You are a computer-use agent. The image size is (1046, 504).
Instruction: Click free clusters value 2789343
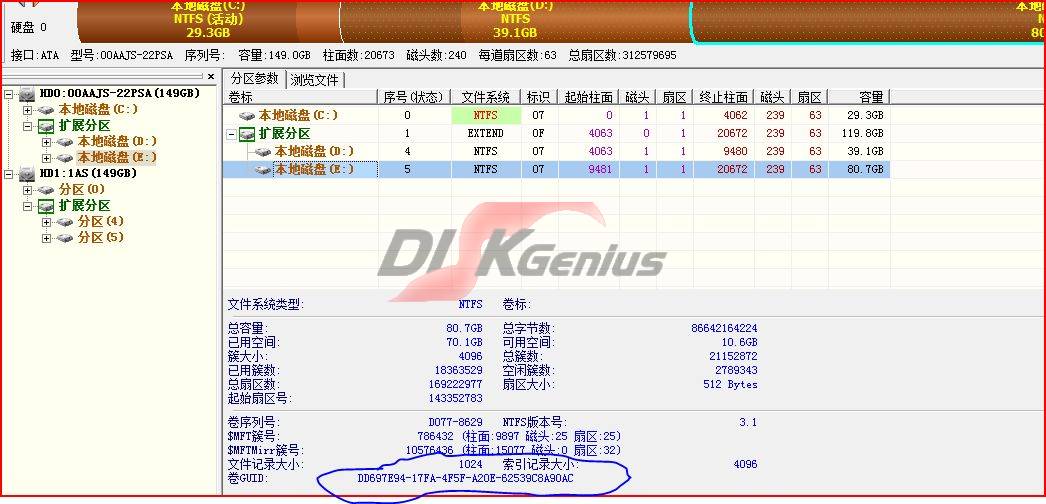tap(736, 370)
